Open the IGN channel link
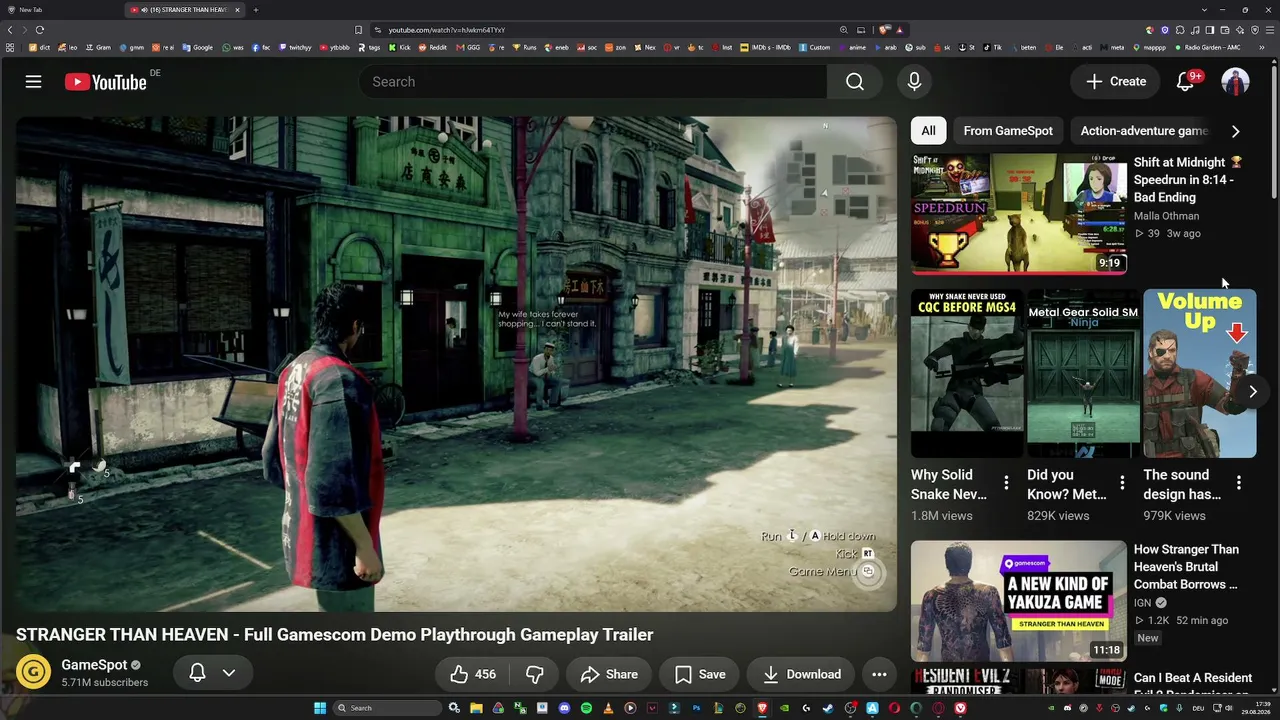 coord(1142,603)
